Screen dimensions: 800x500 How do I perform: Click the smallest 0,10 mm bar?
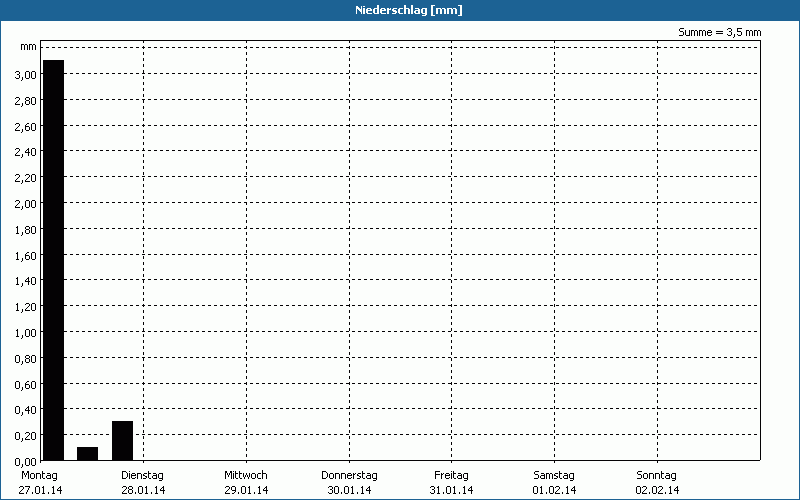[x=88, y=454]
